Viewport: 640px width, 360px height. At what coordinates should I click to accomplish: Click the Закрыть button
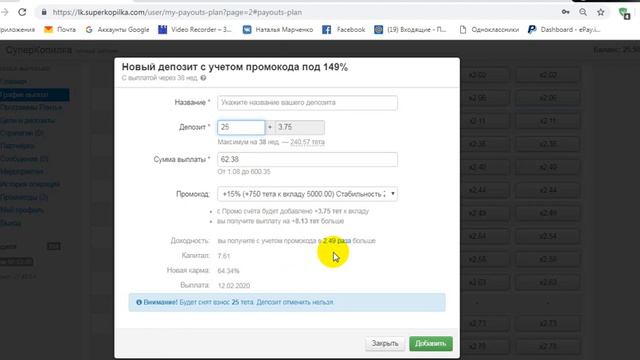click(384, 344)
